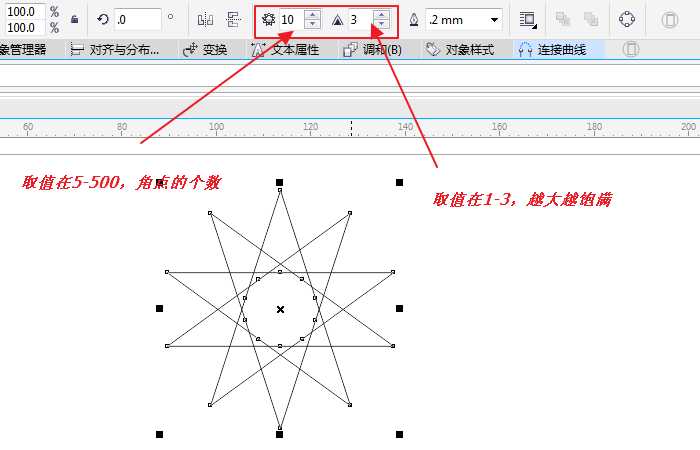This screenshot has height=450, width=700.
Task: Click the bottom-center selection handle
Action: pos(279,434)
